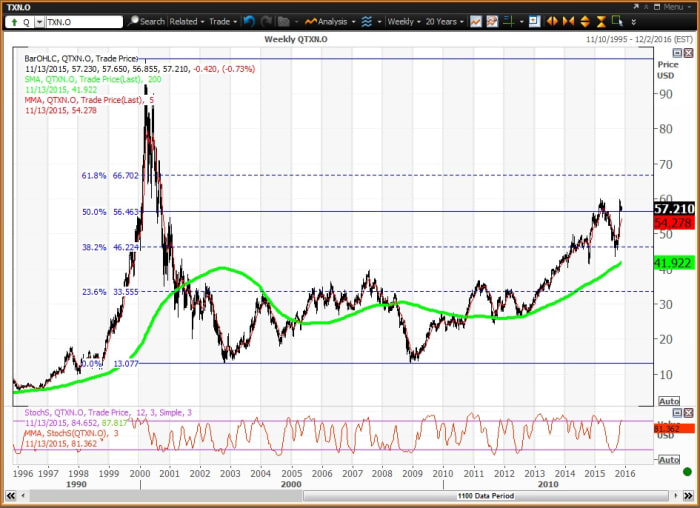700x508 pixels.
Task: Toggle Auto scale on stochastic panel
Action: (x=671, y=458)
